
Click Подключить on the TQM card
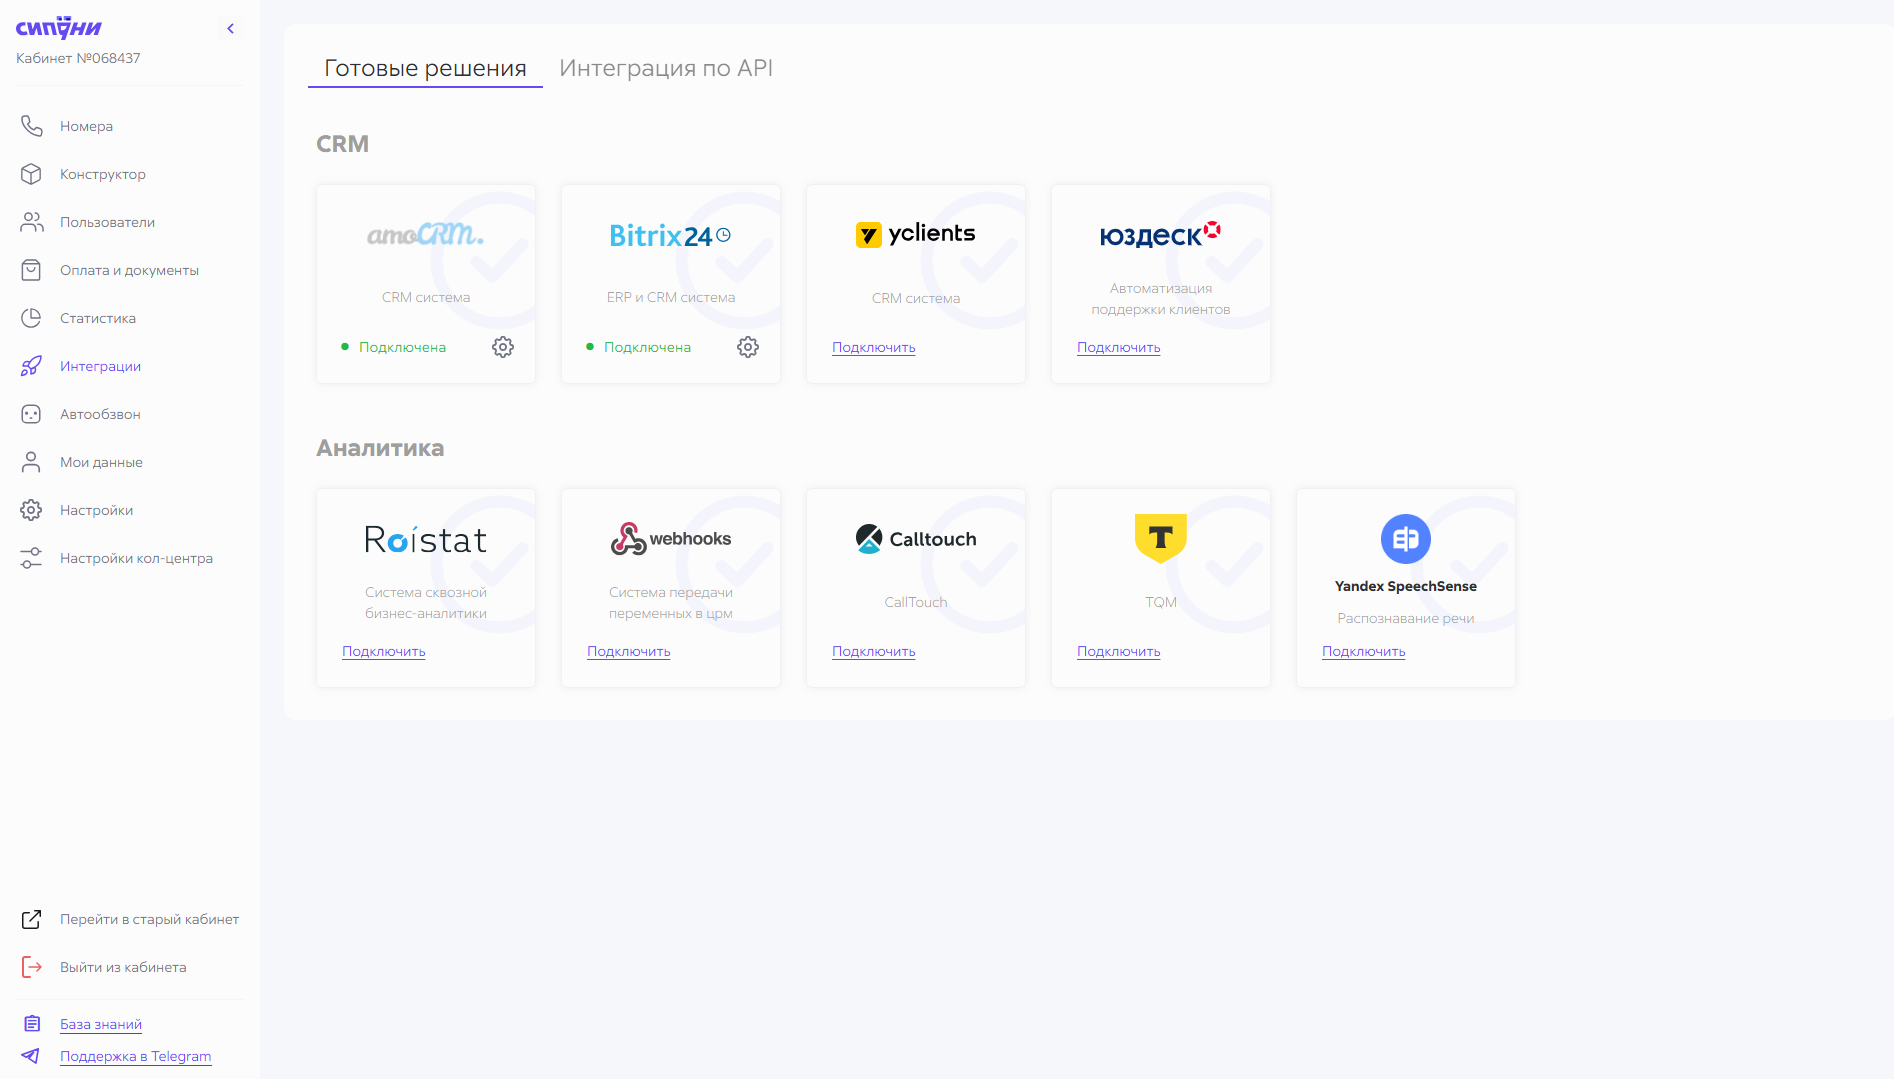click(x=1119, y=651)
